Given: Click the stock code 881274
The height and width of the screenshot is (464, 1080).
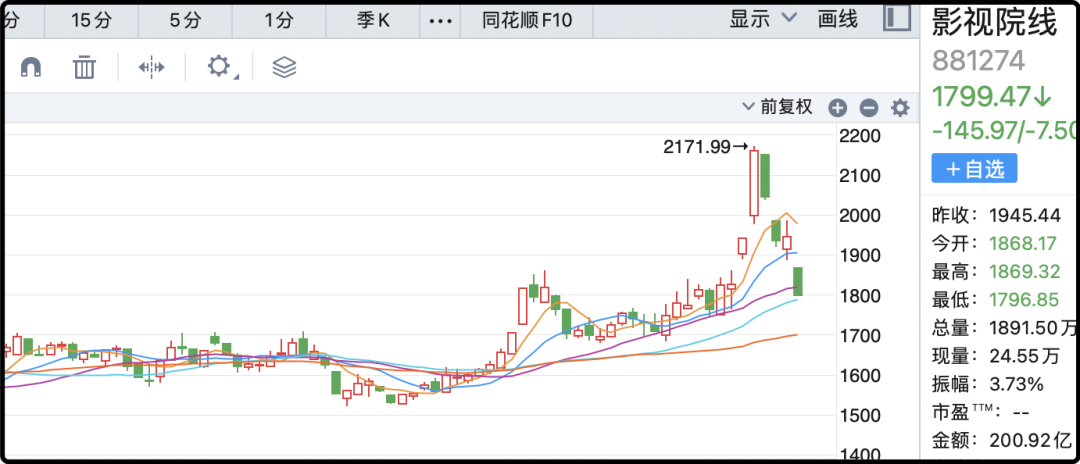Looking at the screenshot, I should tap(979, 61).
